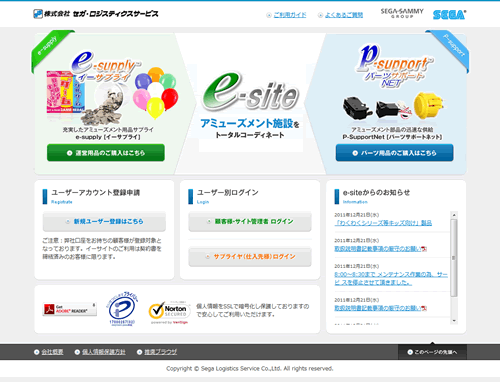
Task: Open the second 取扱説明書記載事項 news link
Action: pyautogui.click(x=378, y=249)
